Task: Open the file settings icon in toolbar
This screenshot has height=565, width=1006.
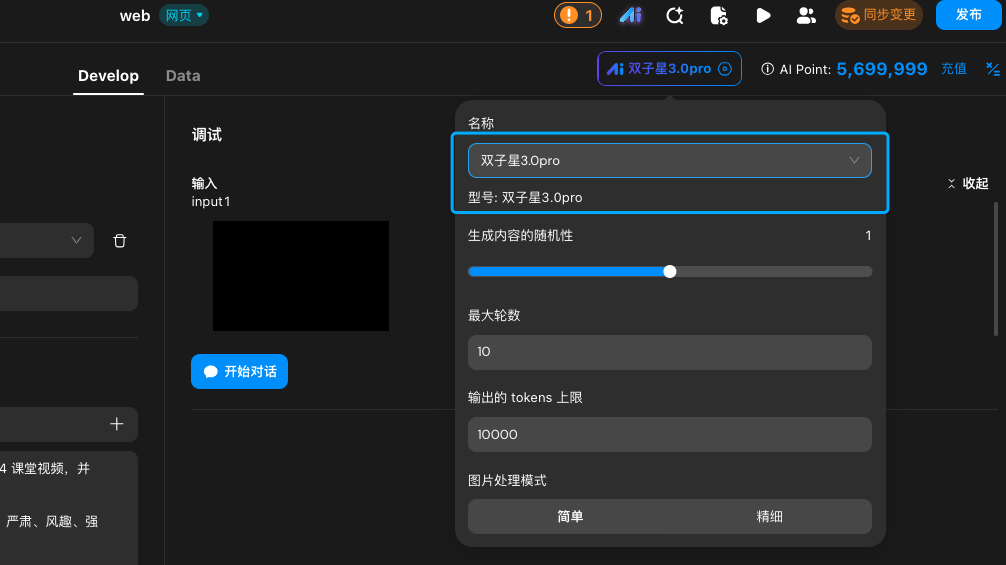Action: [719, 15]
